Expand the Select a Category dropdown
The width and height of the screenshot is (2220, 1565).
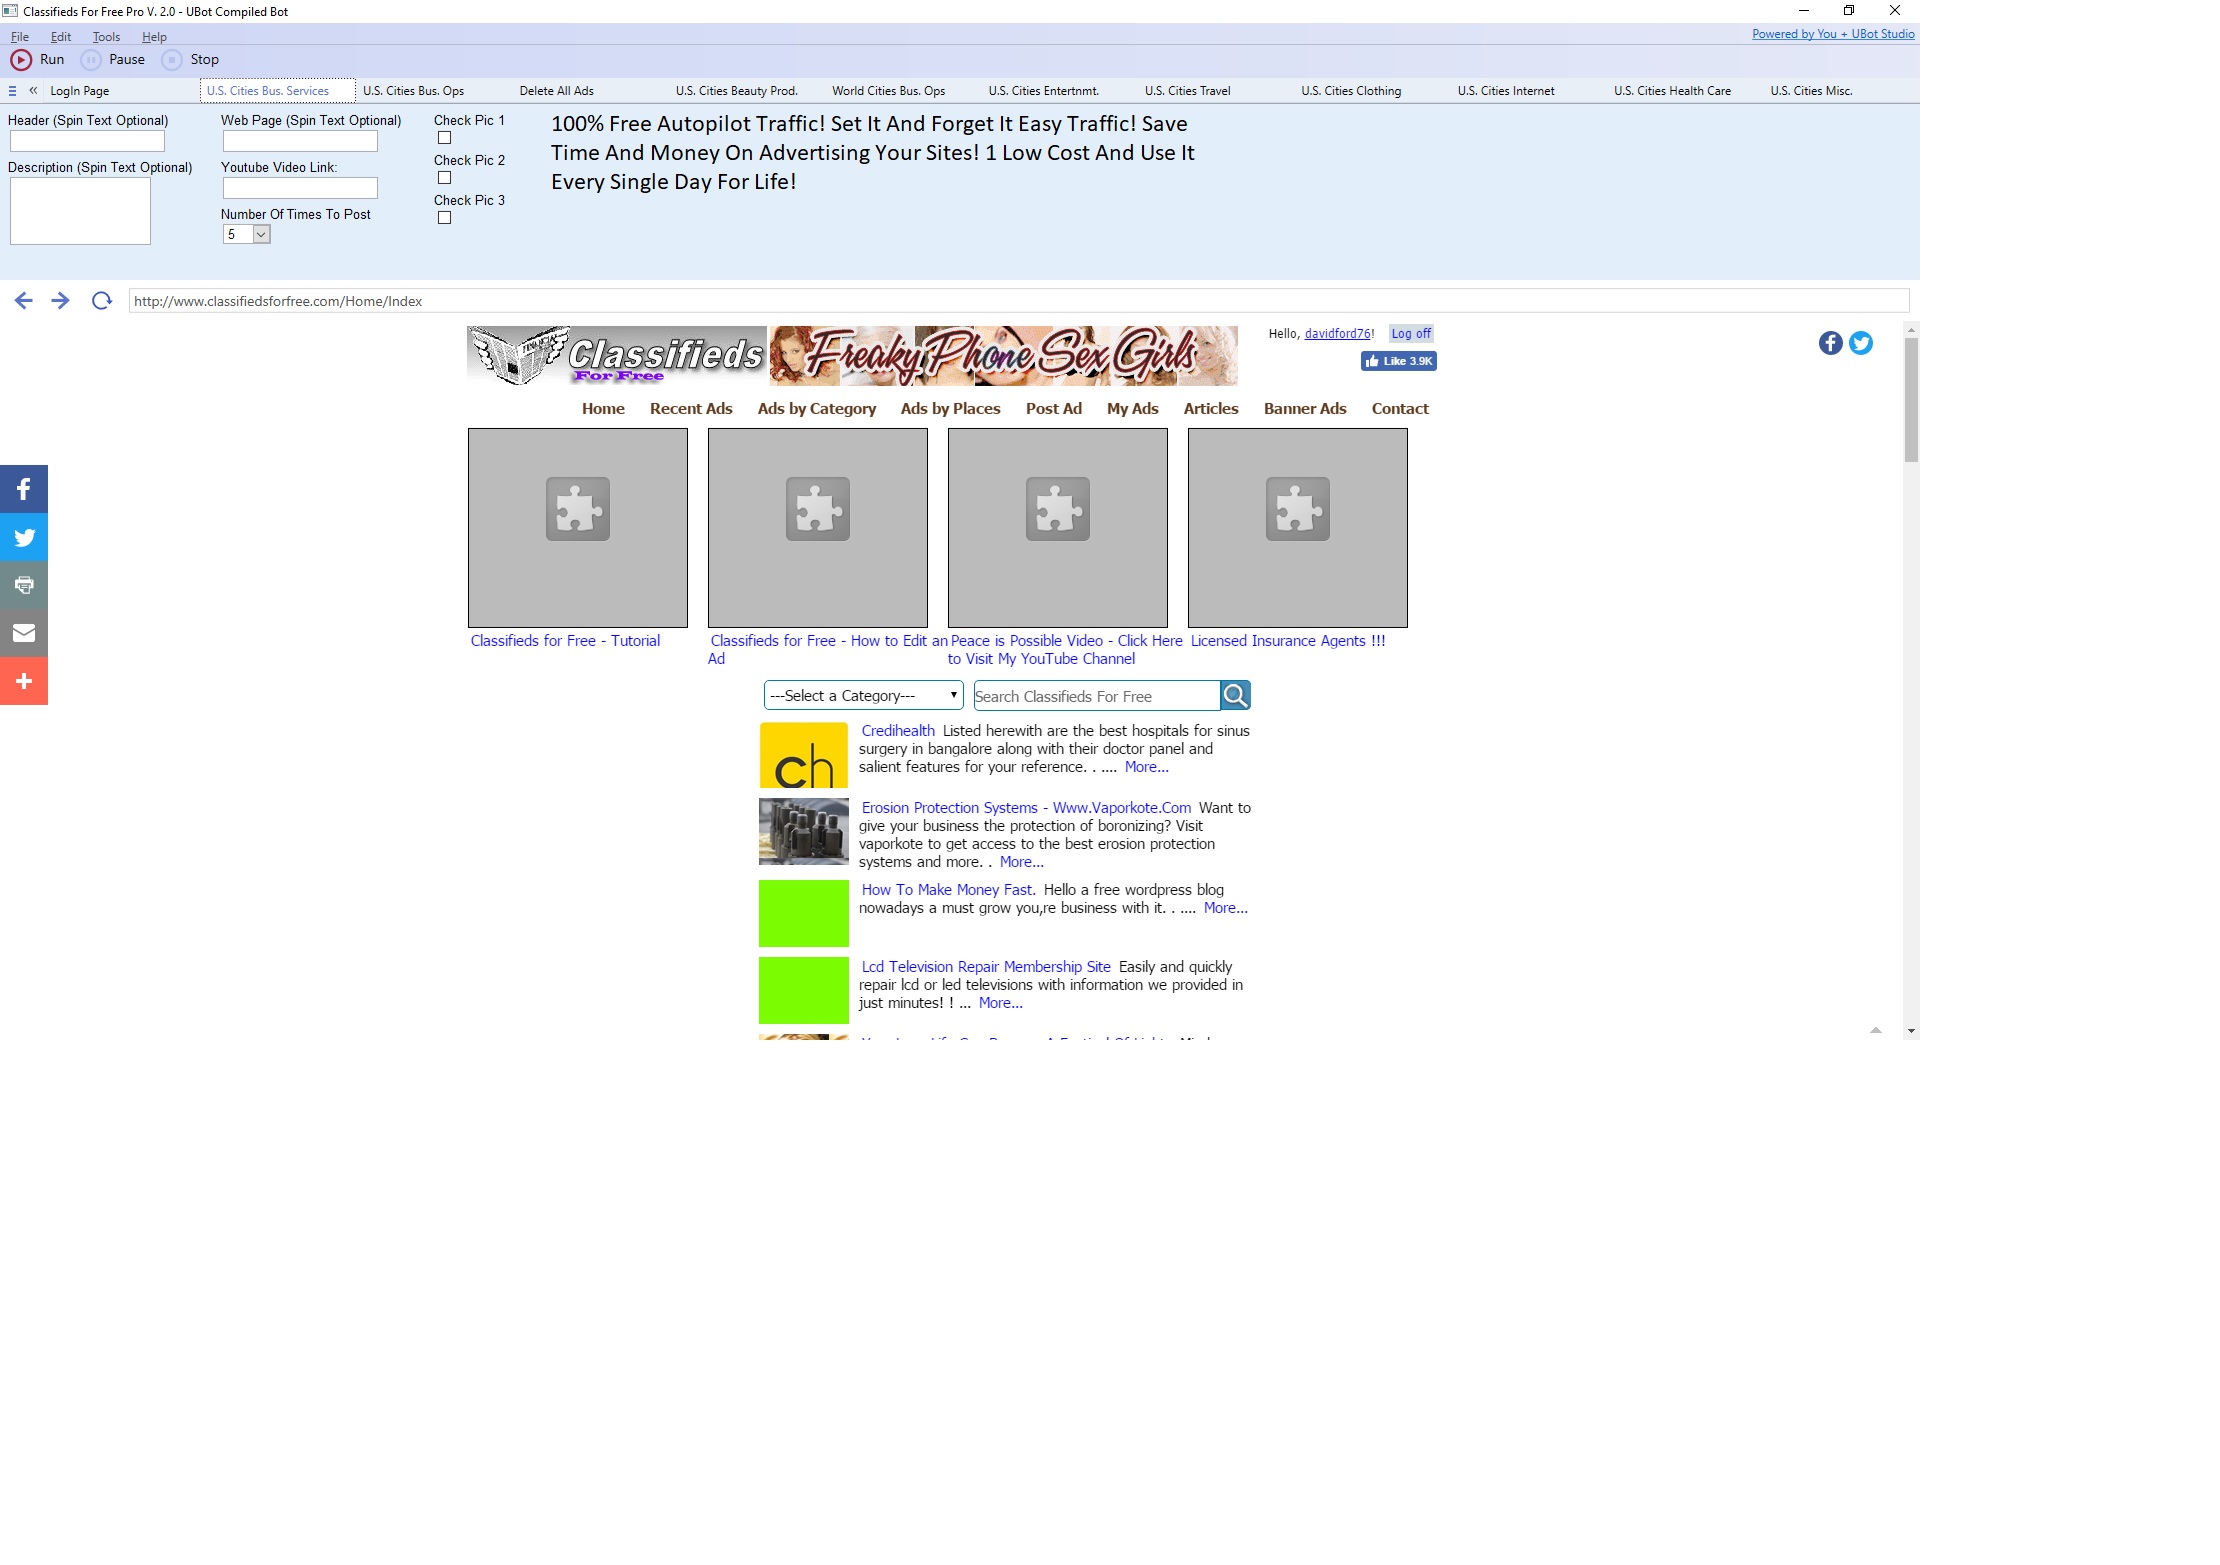[862, 696]
